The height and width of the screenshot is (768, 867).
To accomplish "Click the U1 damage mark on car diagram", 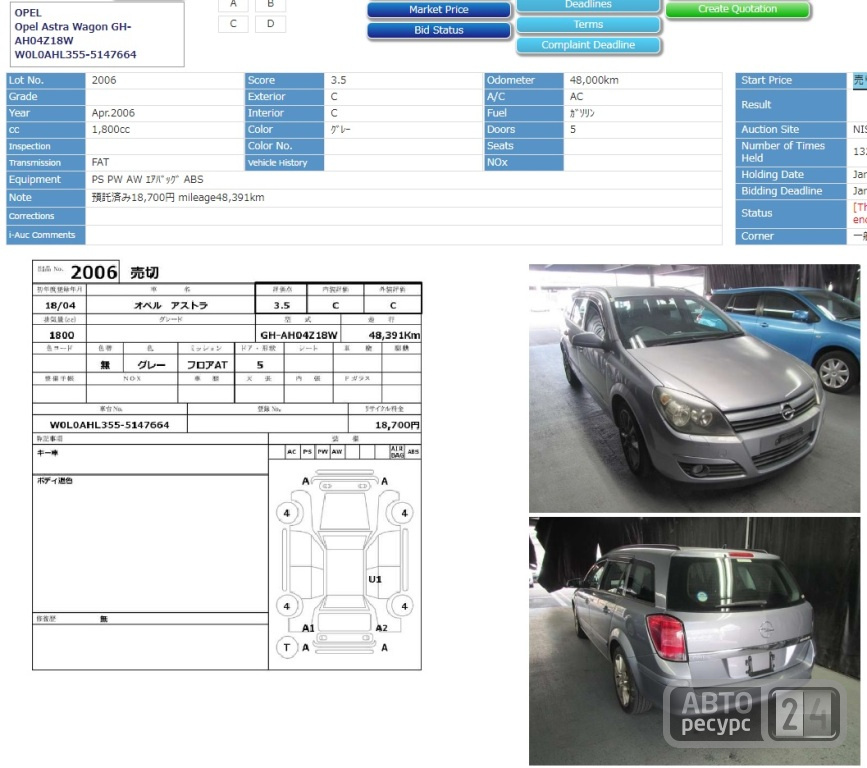I will click(375, 579).
